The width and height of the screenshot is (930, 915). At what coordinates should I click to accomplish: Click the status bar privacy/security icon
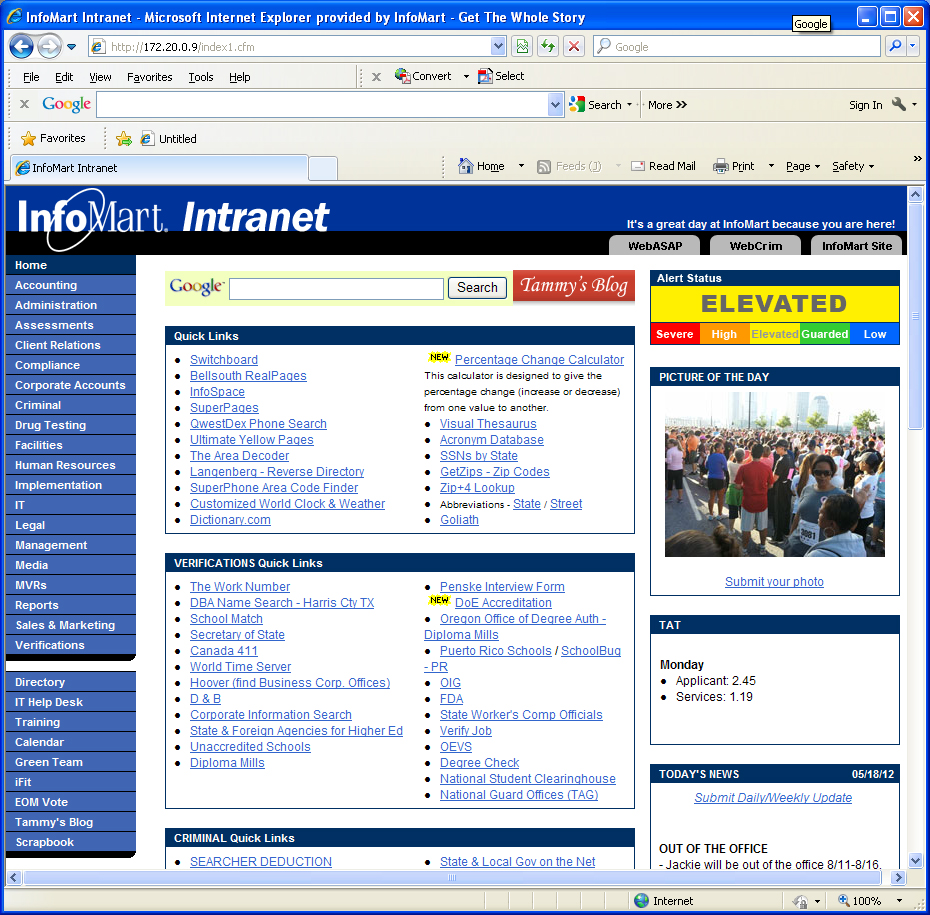(800, 901)
